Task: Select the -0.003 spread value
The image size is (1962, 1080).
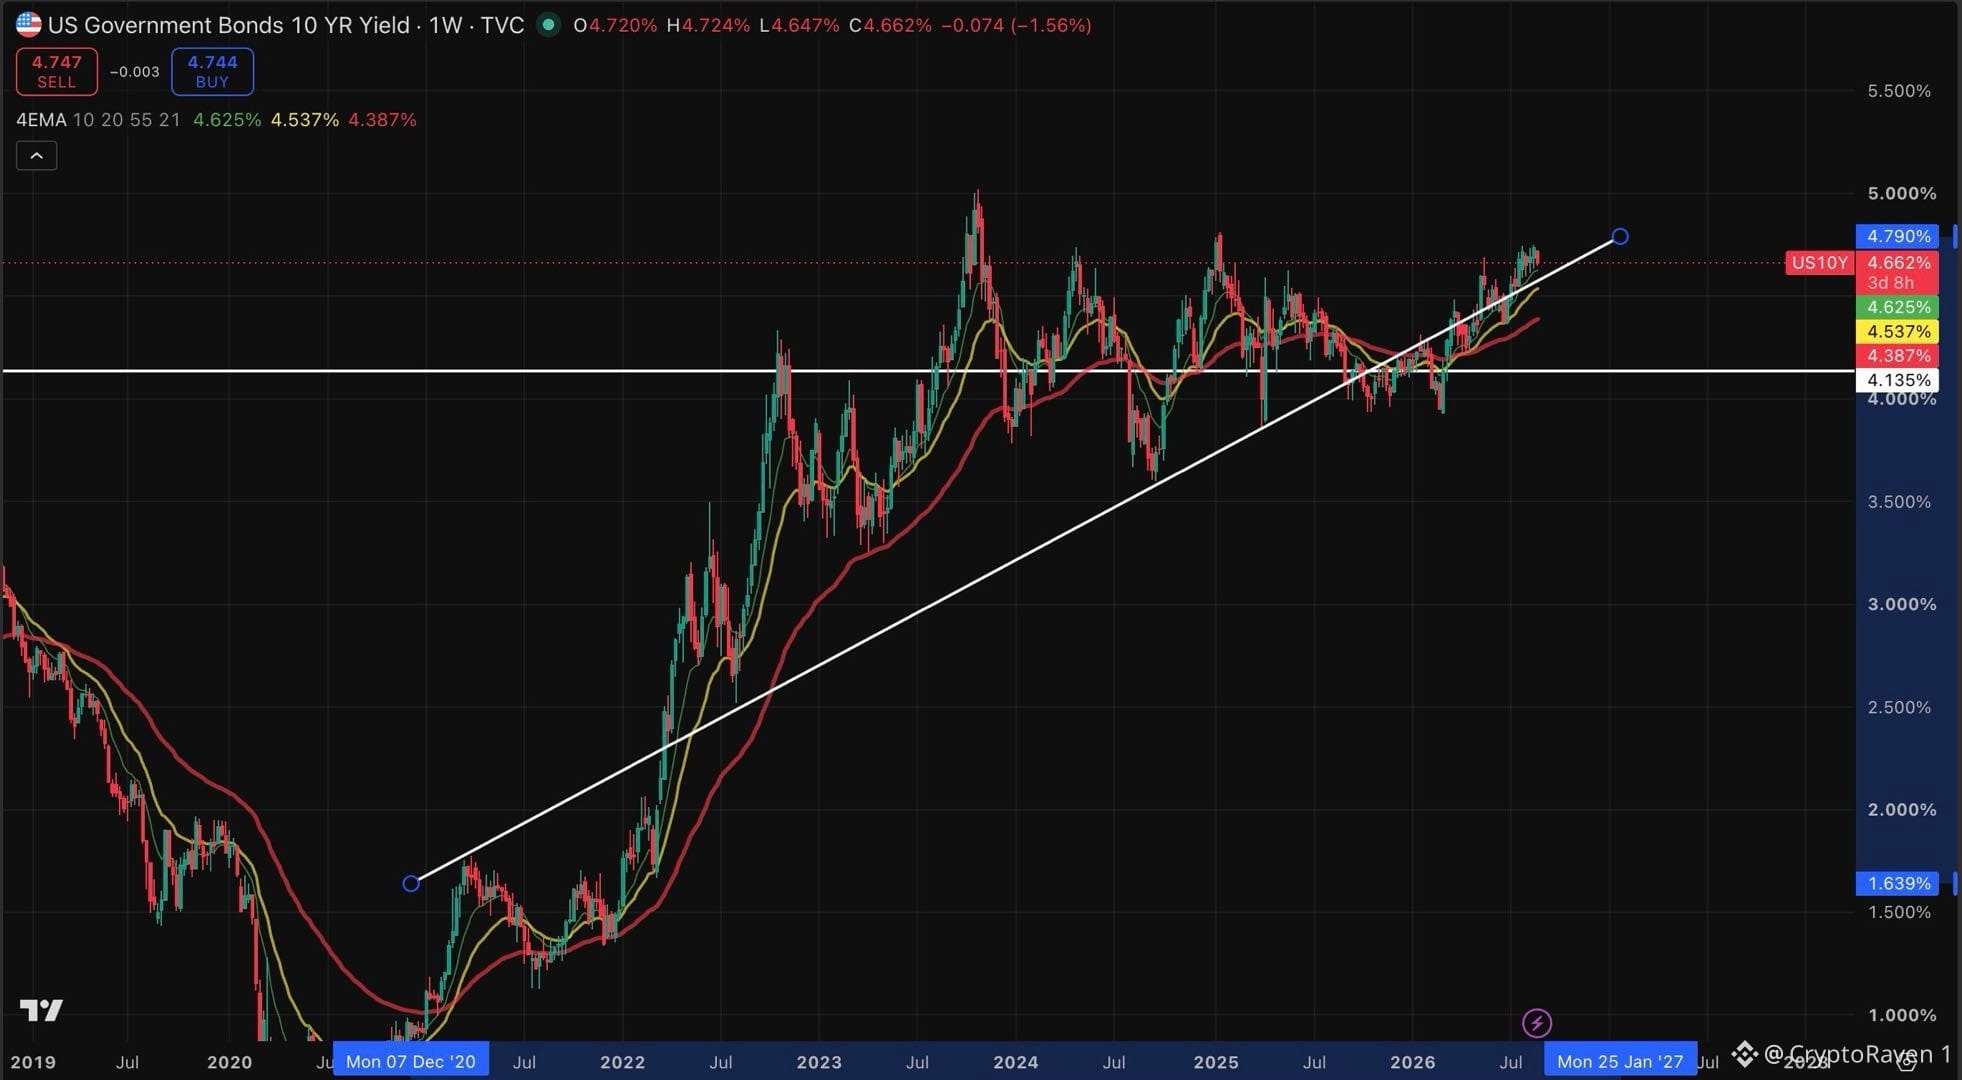Action: (x=135, y=72)
